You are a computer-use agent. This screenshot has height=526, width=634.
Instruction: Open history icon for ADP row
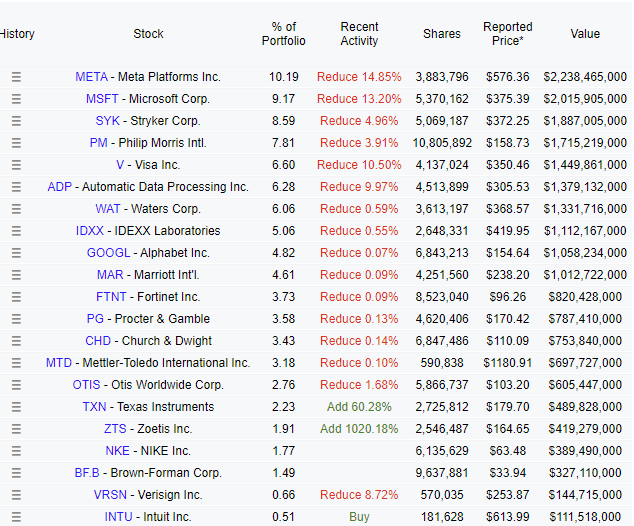[16, 187]
